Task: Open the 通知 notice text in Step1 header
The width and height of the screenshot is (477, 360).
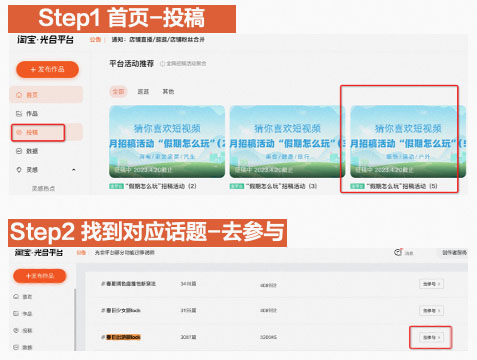Action: point(158,39)
